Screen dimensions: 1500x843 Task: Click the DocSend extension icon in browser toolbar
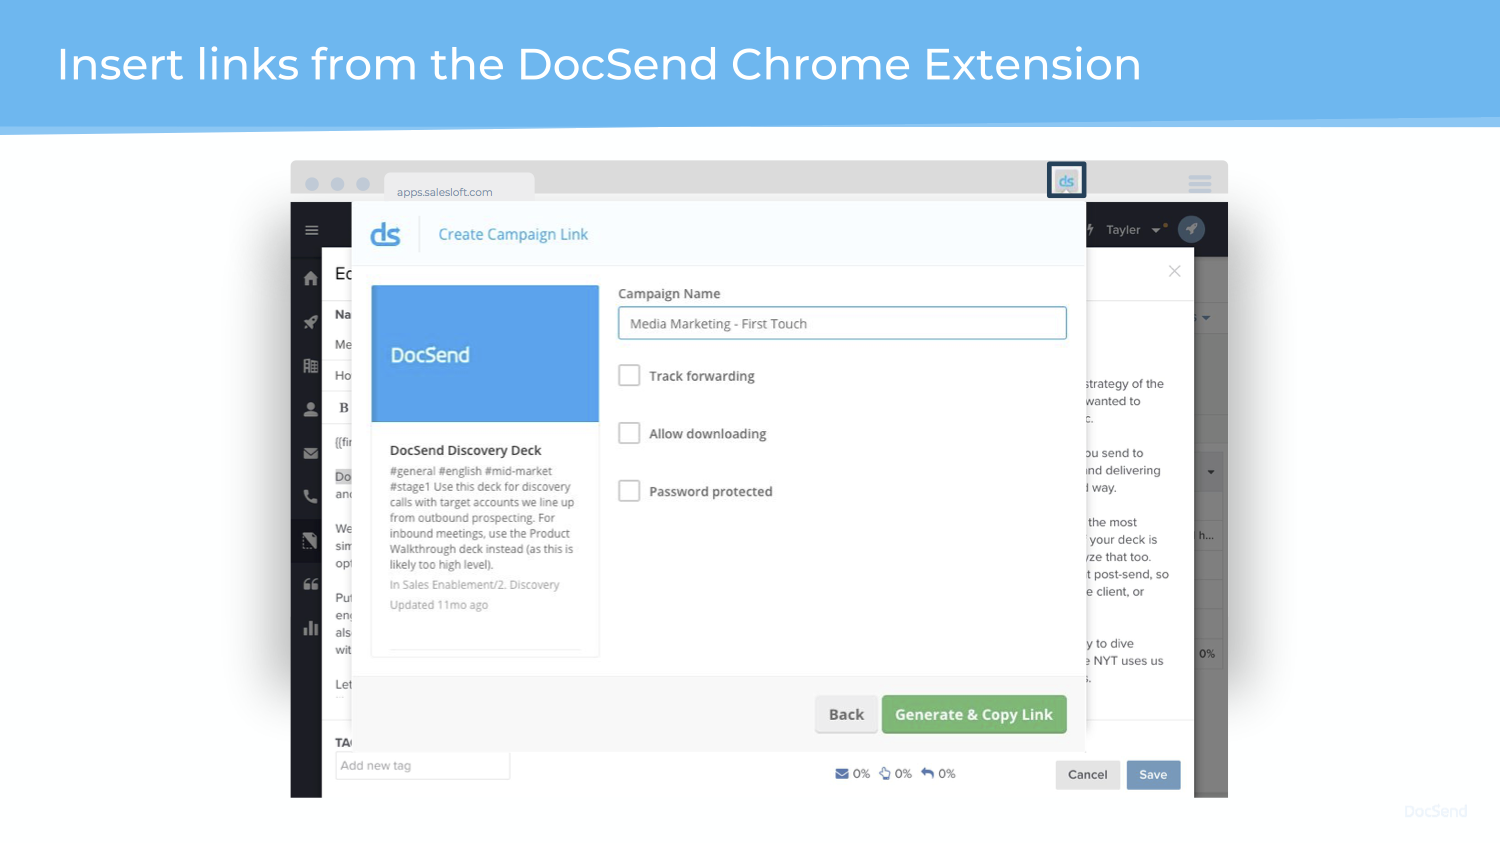(x=1066, y=181)
